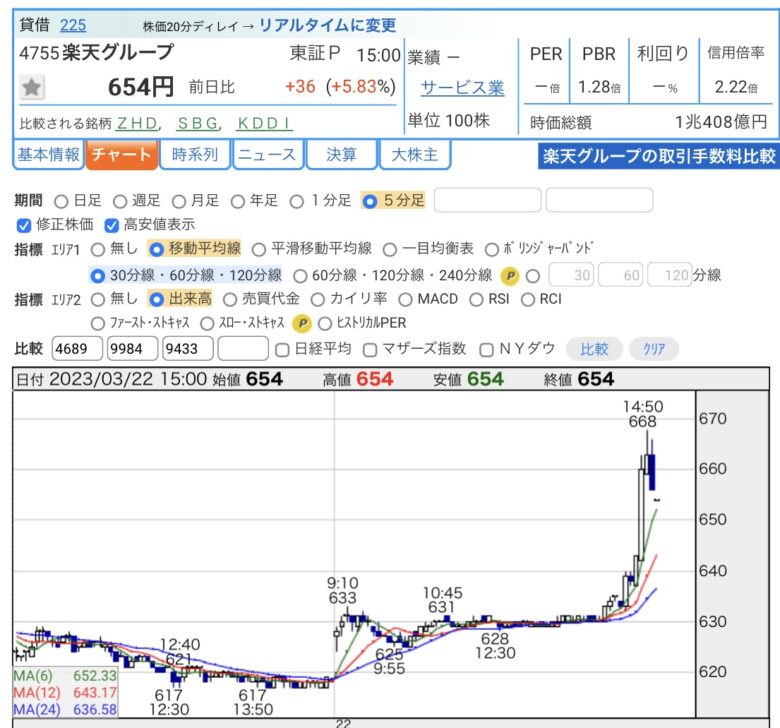Open compared stock KDDI link
This screenshot has height=728, width=780.
265,123
